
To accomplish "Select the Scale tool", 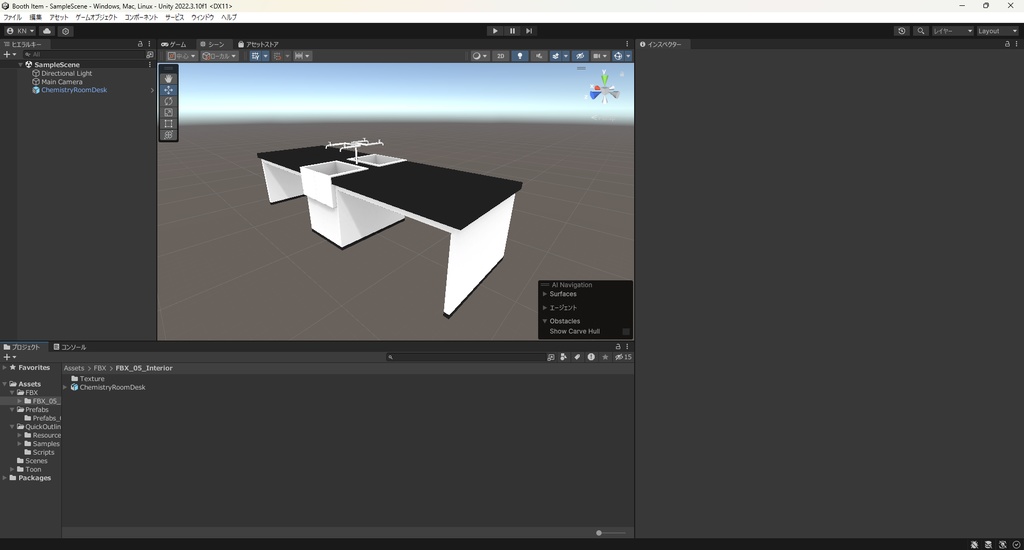I will (168, 112).
